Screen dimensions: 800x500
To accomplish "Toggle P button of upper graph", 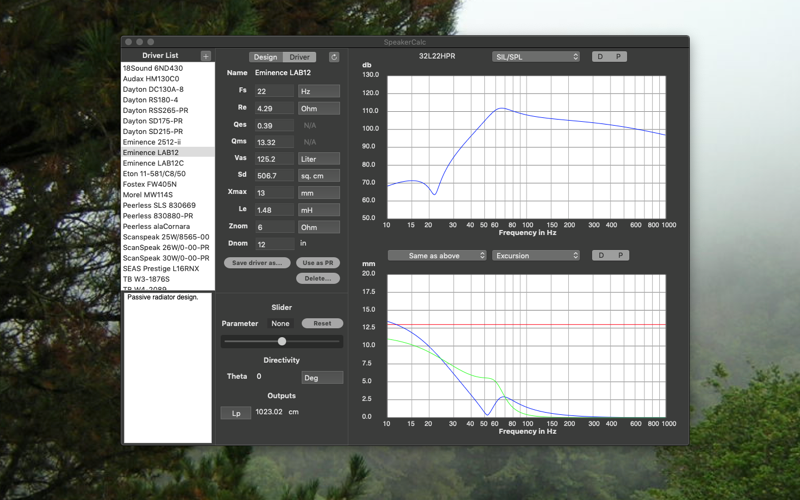I will coord(618,57).
